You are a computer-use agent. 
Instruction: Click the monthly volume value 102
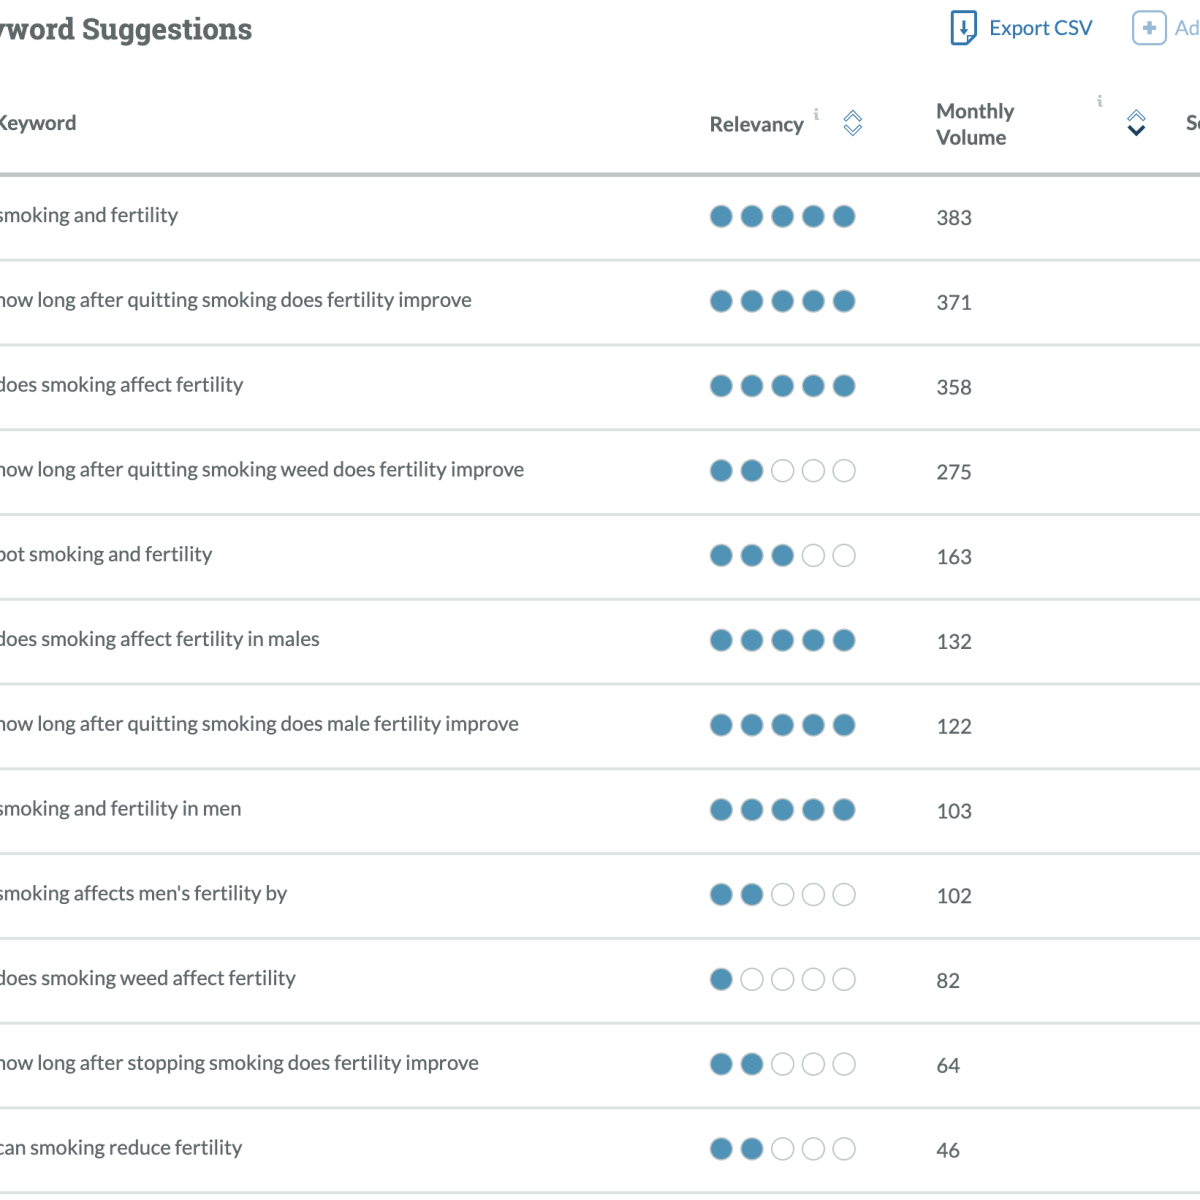(x=954, y=896)
